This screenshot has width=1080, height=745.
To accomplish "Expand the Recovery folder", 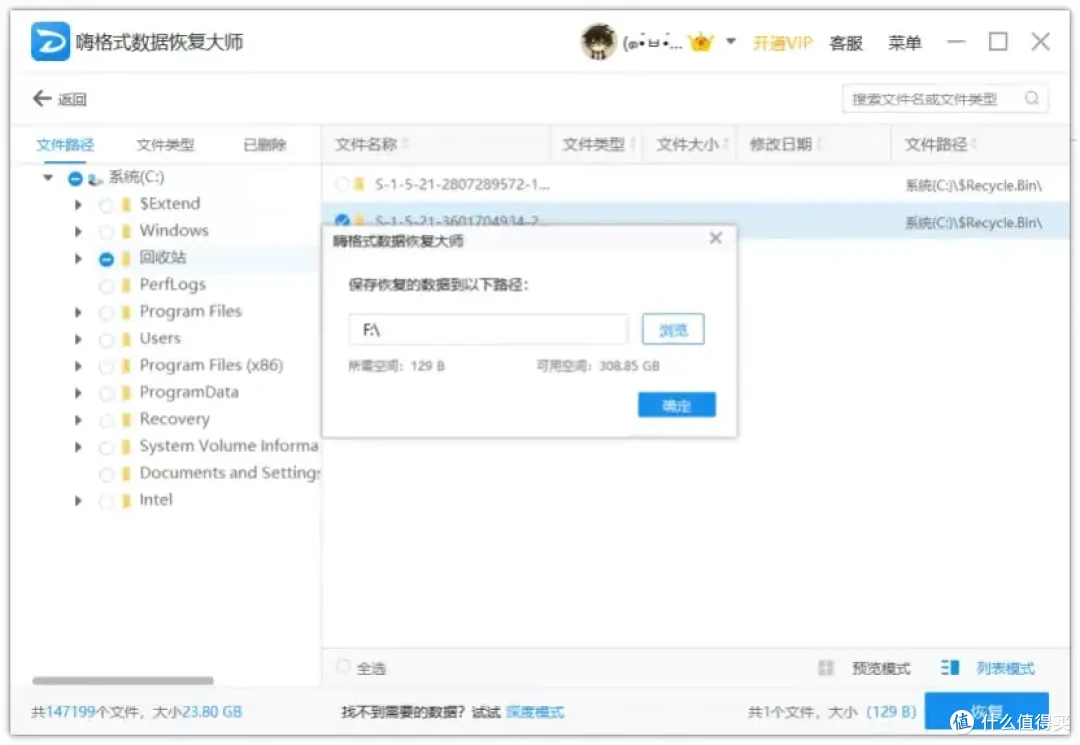I will point(78,420).
